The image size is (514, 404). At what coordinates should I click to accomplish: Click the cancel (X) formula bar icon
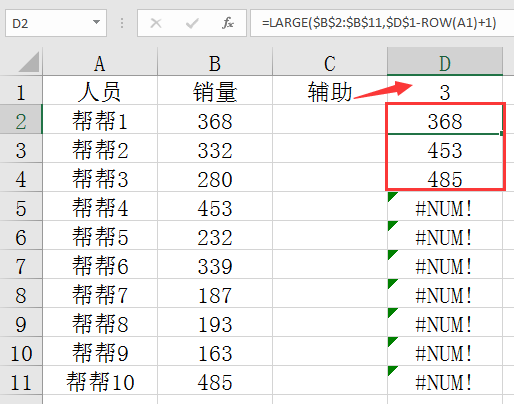(x=156, y=23)
